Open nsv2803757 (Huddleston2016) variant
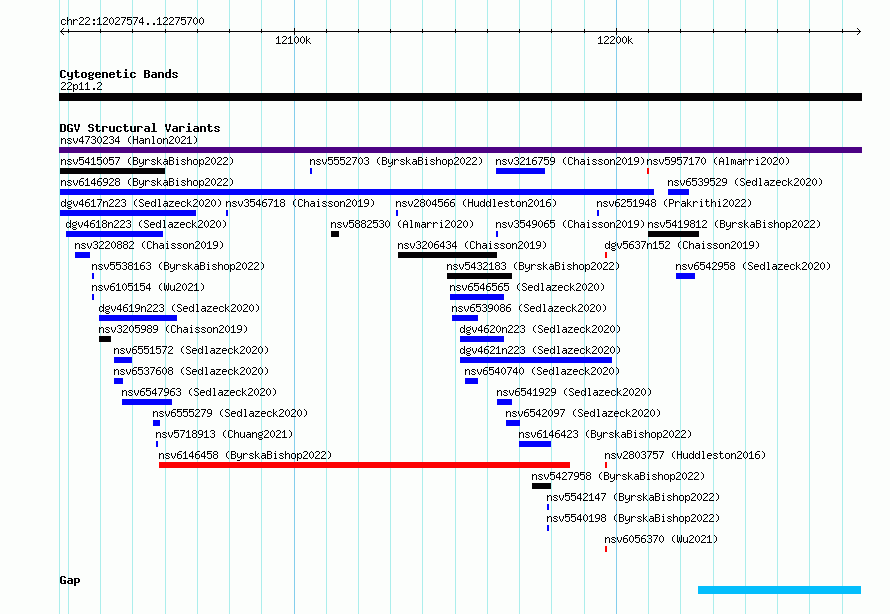 685,455
